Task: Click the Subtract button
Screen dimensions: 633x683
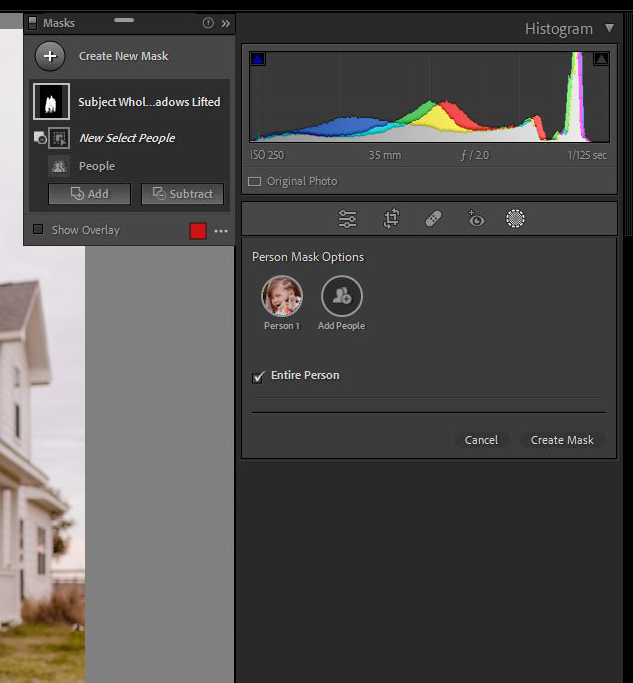Action: [182, 194]
